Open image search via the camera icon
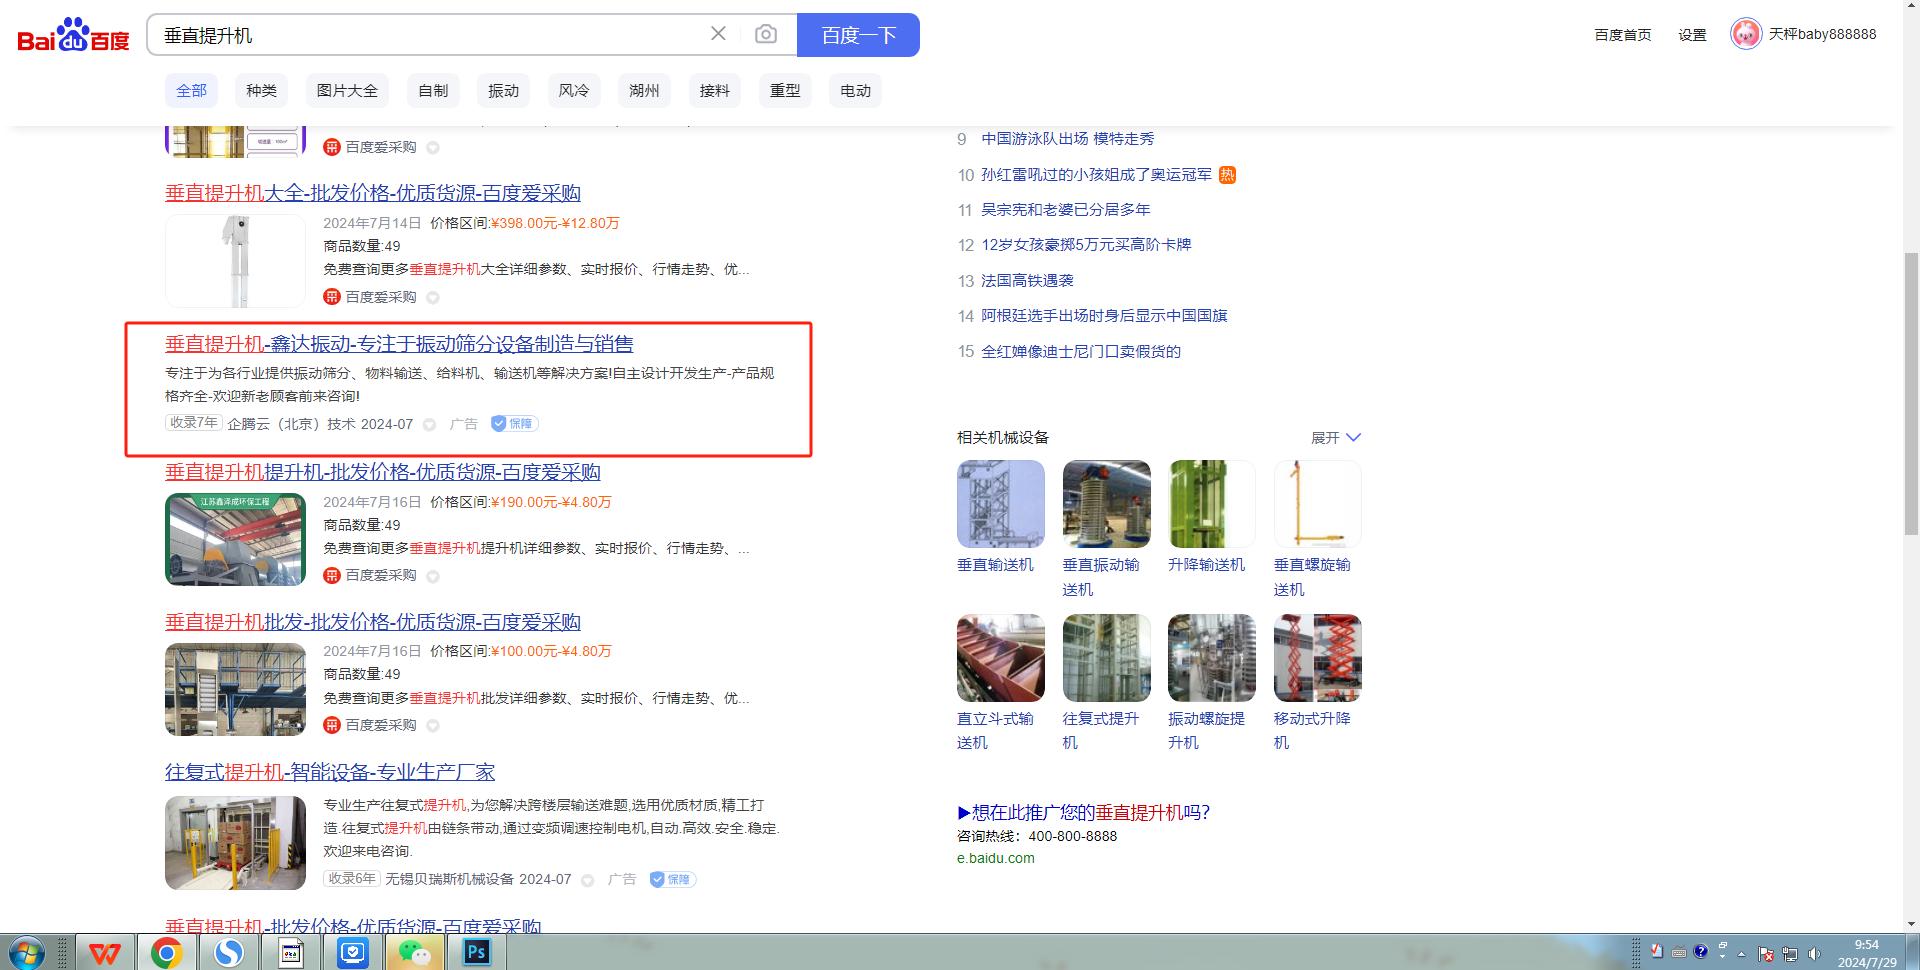 coord(766,34)
